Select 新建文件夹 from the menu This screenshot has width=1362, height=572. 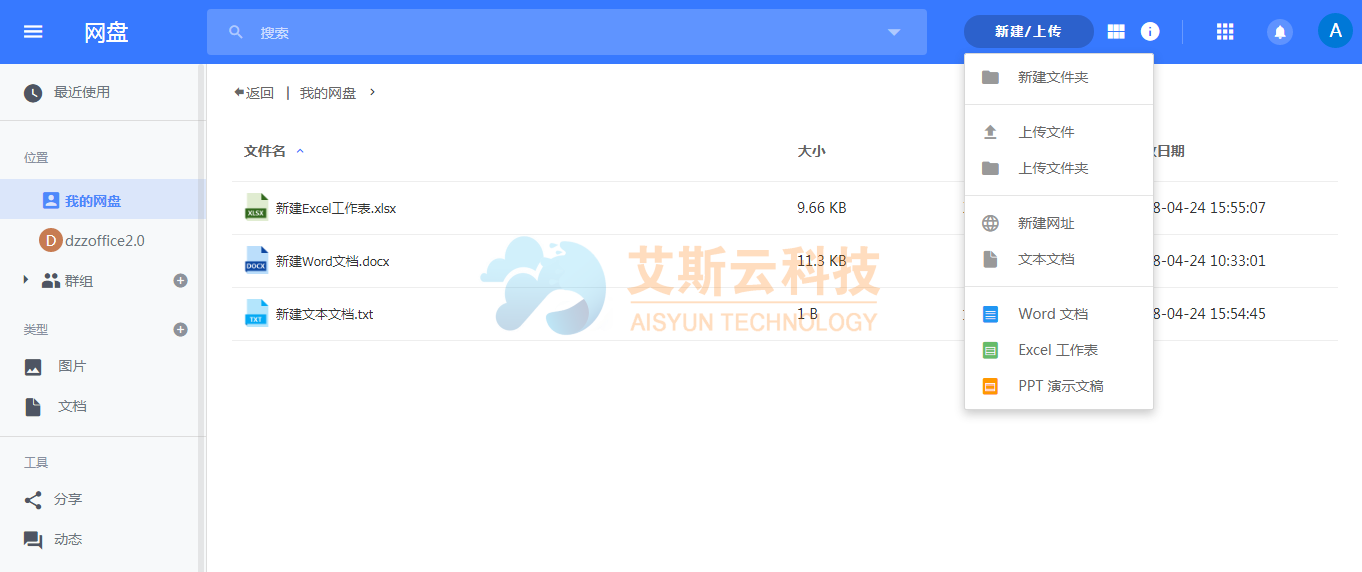(x=1052, y=77)
